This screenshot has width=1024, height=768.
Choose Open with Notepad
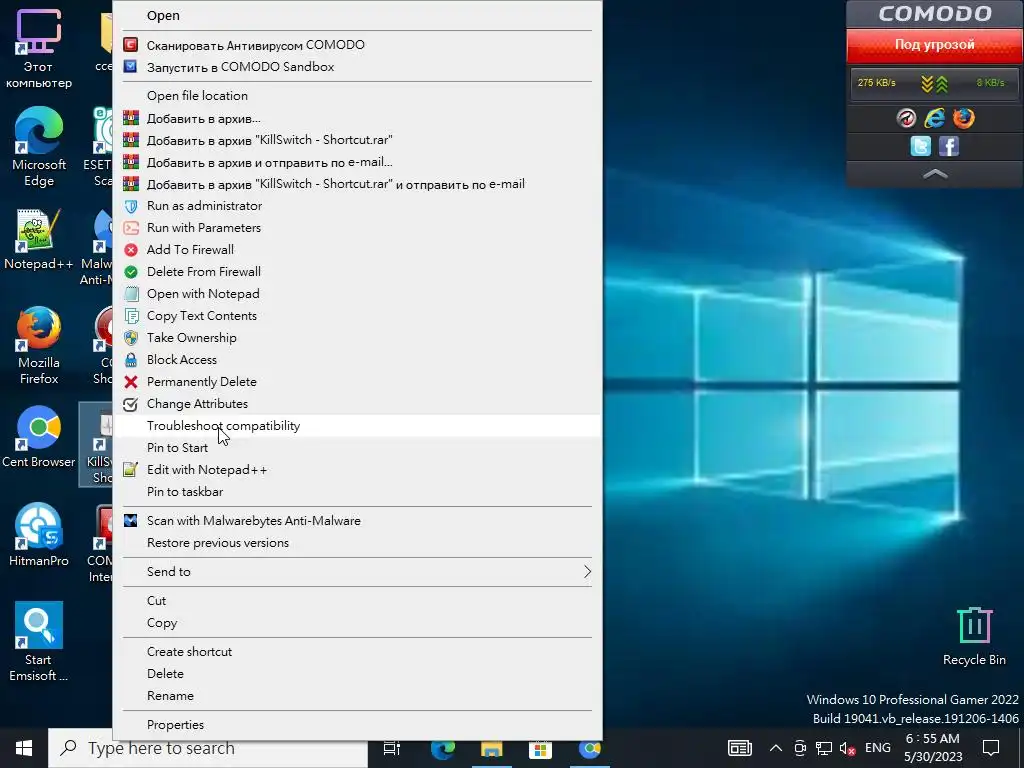(357, 294)
